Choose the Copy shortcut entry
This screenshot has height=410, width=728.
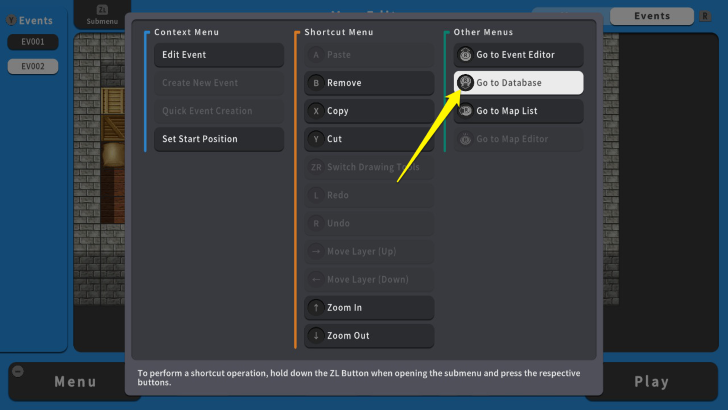368,111
